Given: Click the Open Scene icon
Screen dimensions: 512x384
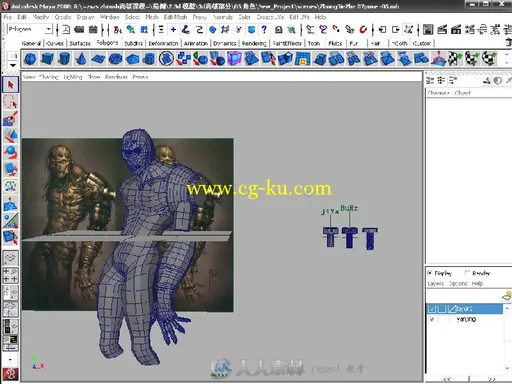Looking at the screenshot, I should coord(79,30).
